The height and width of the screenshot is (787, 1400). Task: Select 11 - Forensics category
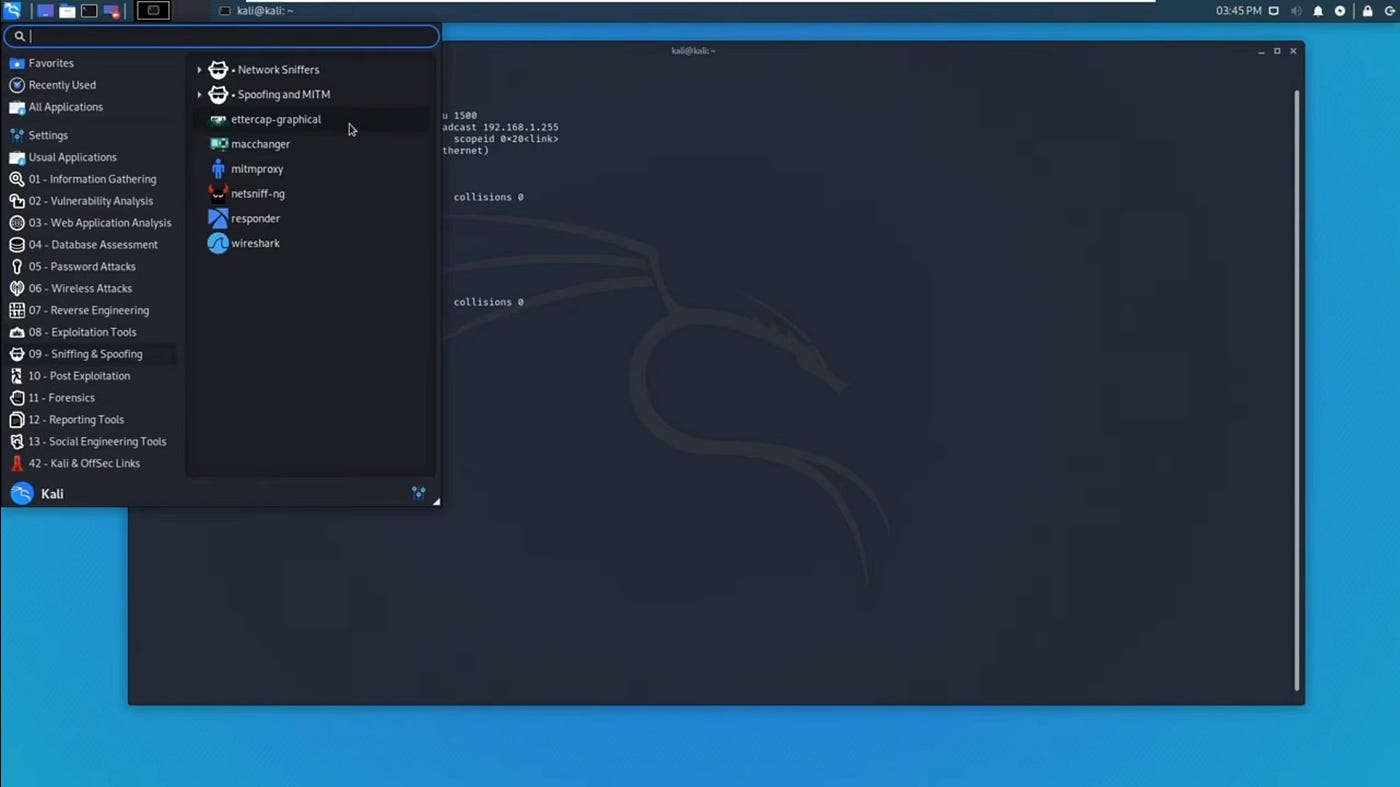tap(92, 398)
